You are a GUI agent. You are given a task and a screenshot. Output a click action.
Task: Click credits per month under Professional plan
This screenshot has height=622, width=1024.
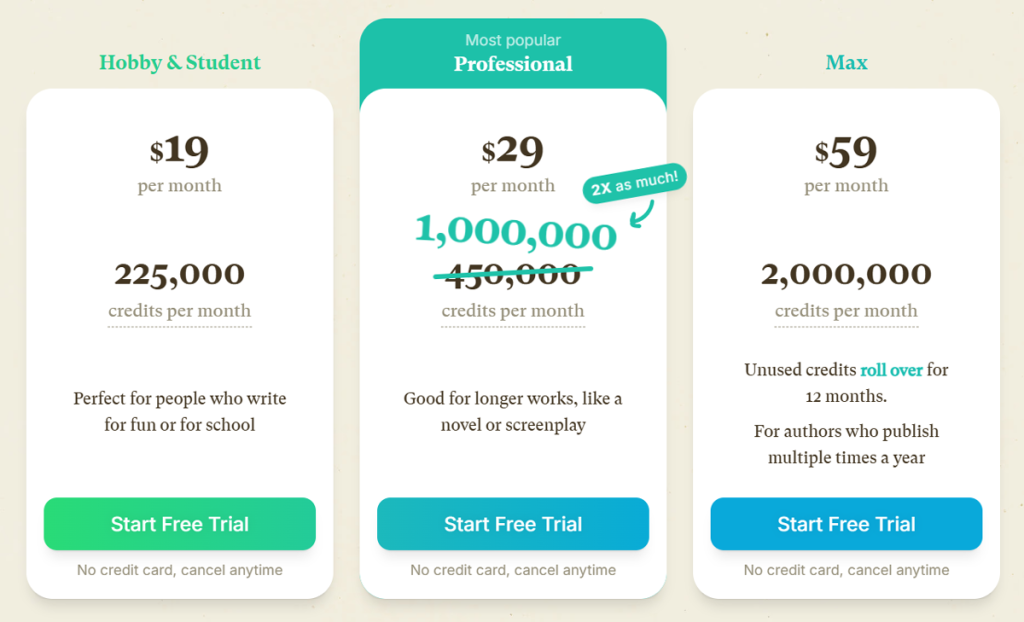(513, 311)
